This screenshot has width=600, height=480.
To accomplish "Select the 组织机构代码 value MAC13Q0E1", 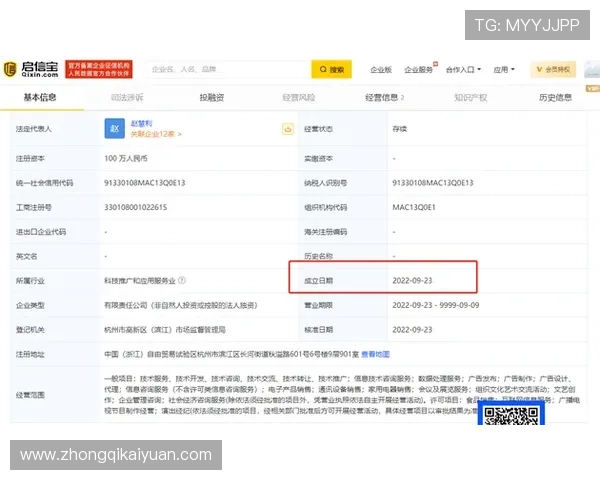I will click(414, 207).
